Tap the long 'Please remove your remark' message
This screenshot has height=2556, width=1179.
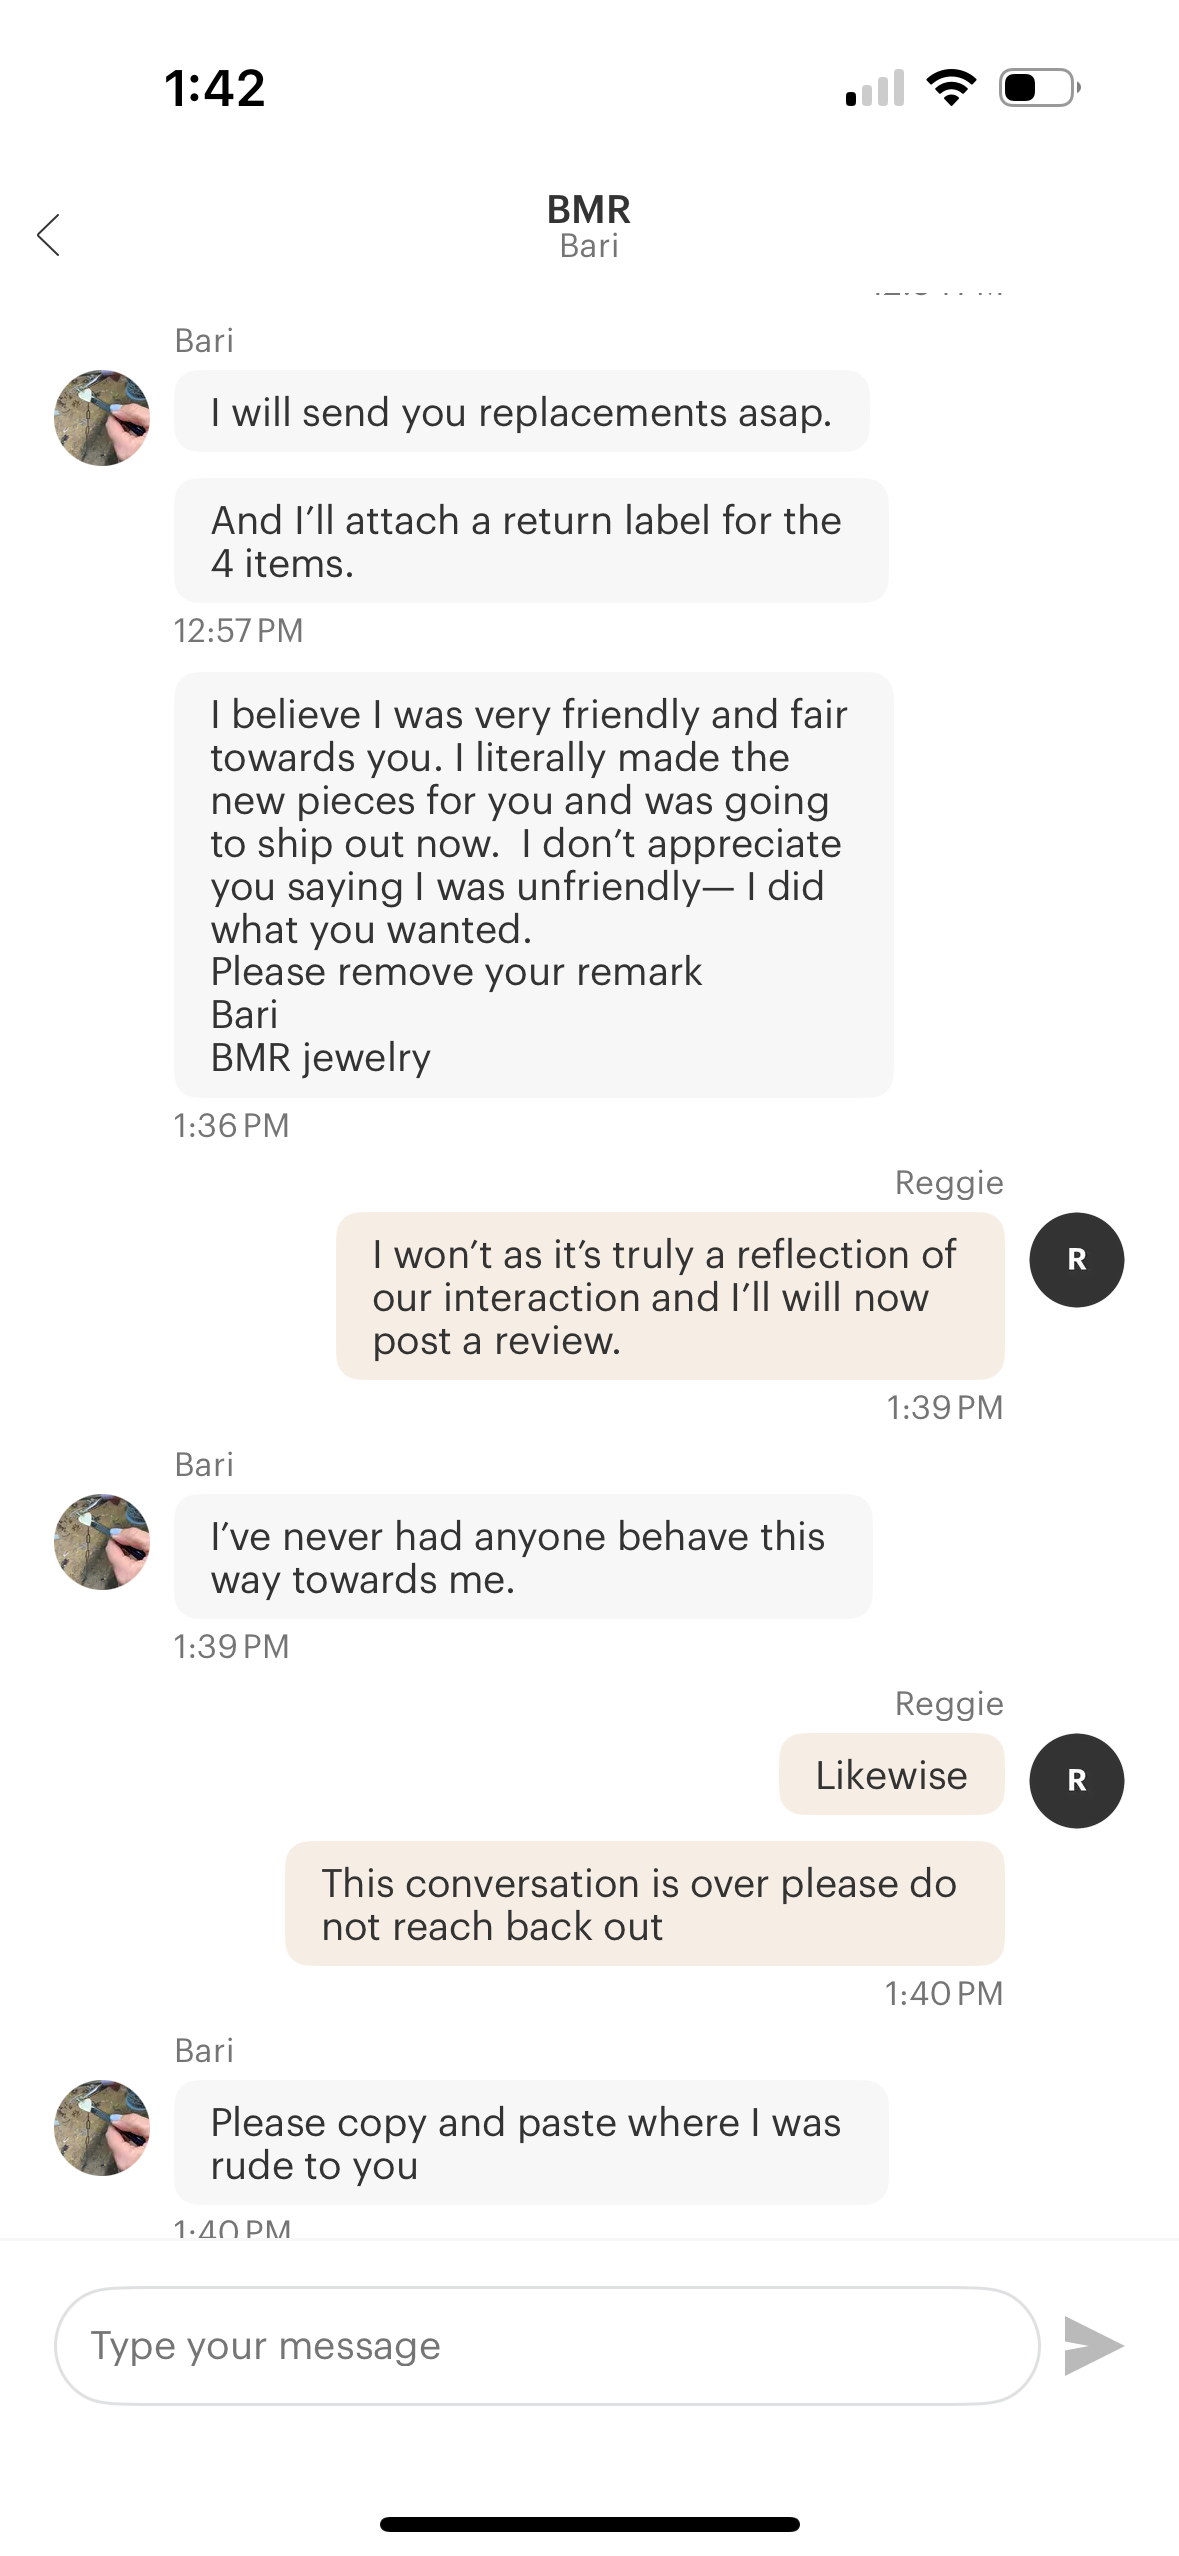pyautogui.click(x=533, y=885)
